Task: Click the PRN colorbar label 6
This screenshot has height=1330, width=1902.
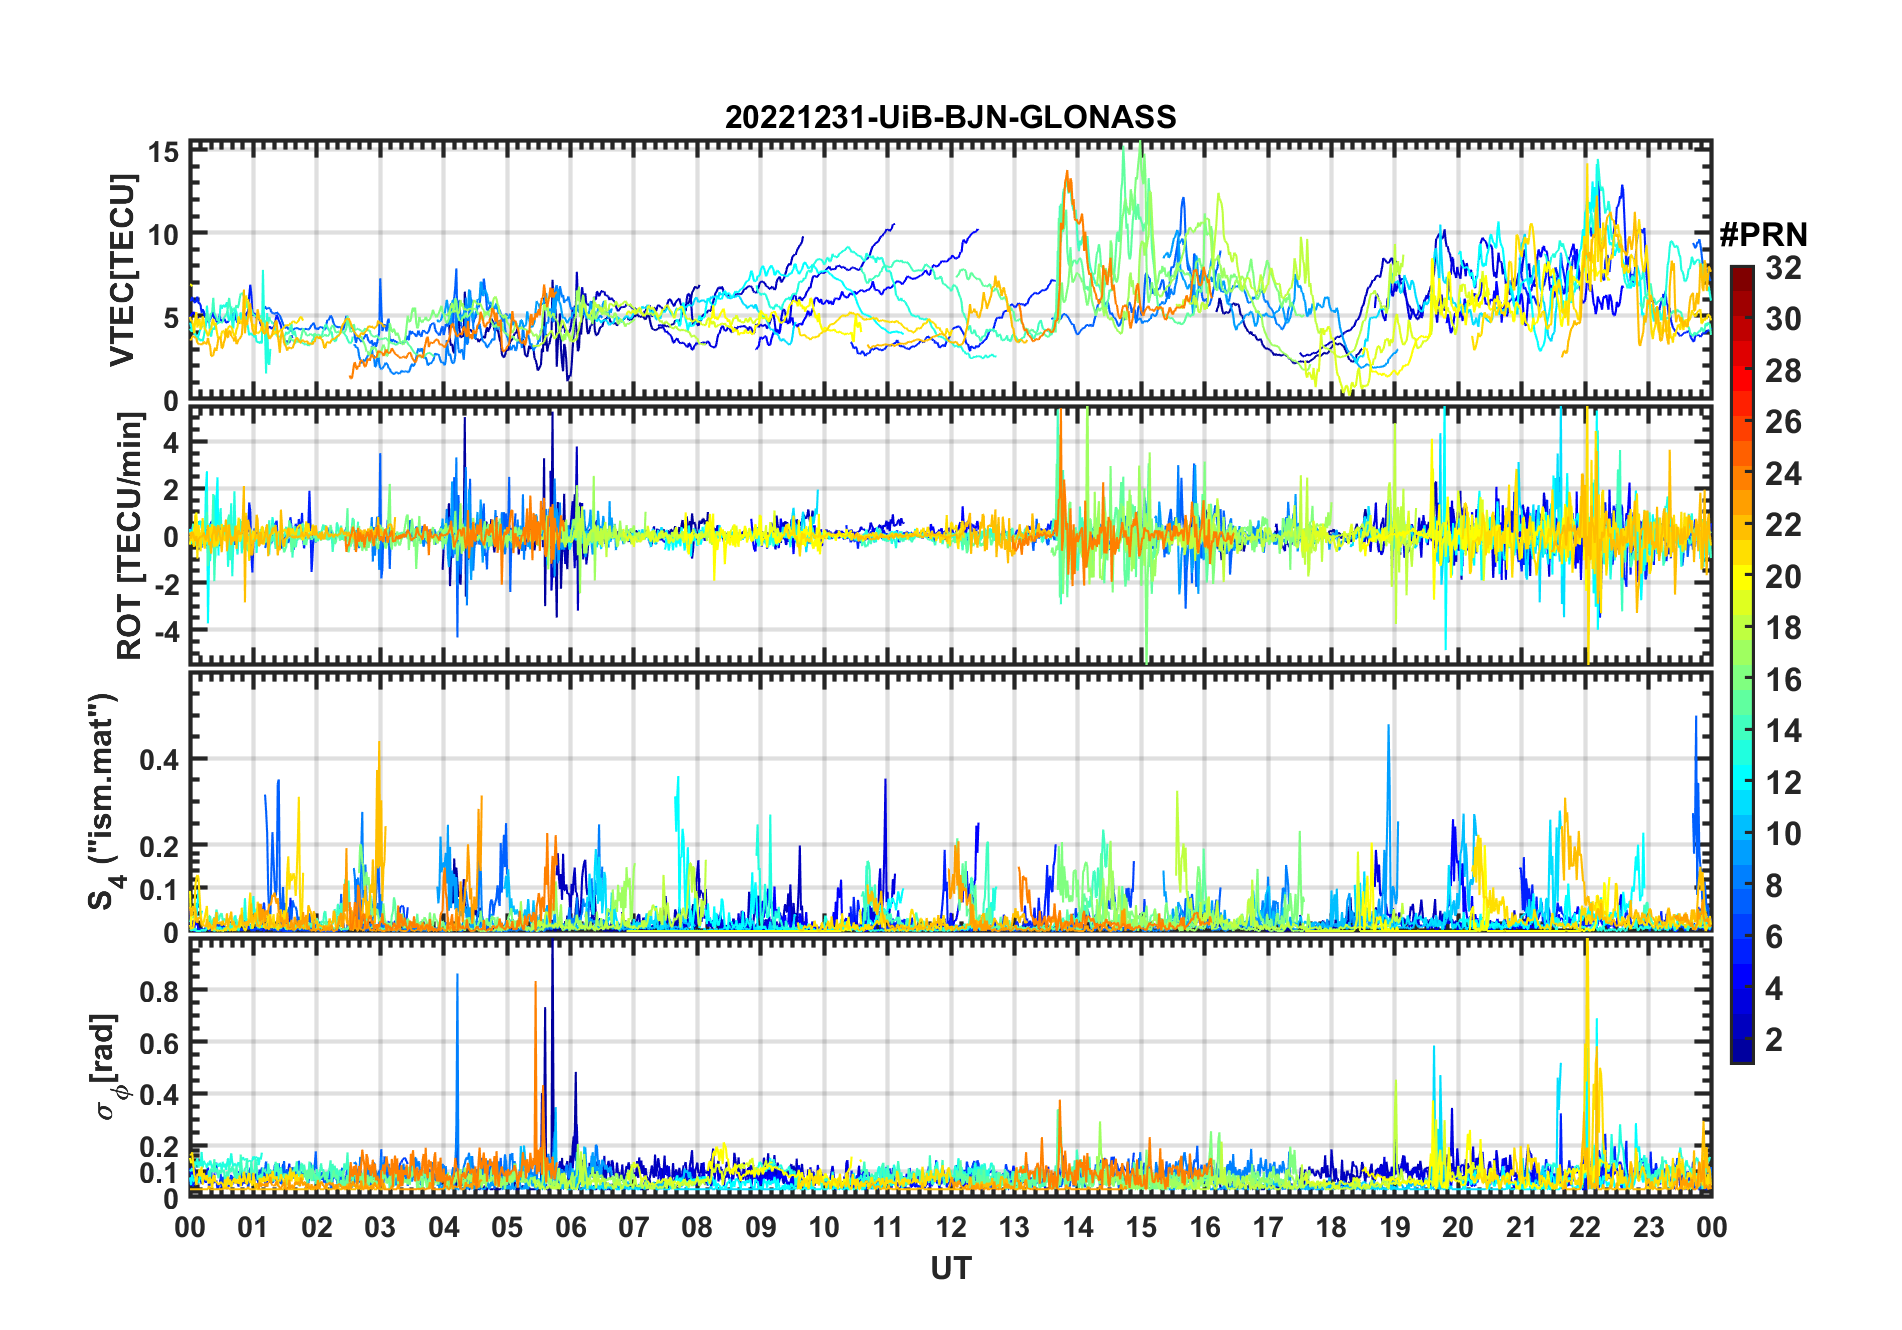Action: point(1774,937)
